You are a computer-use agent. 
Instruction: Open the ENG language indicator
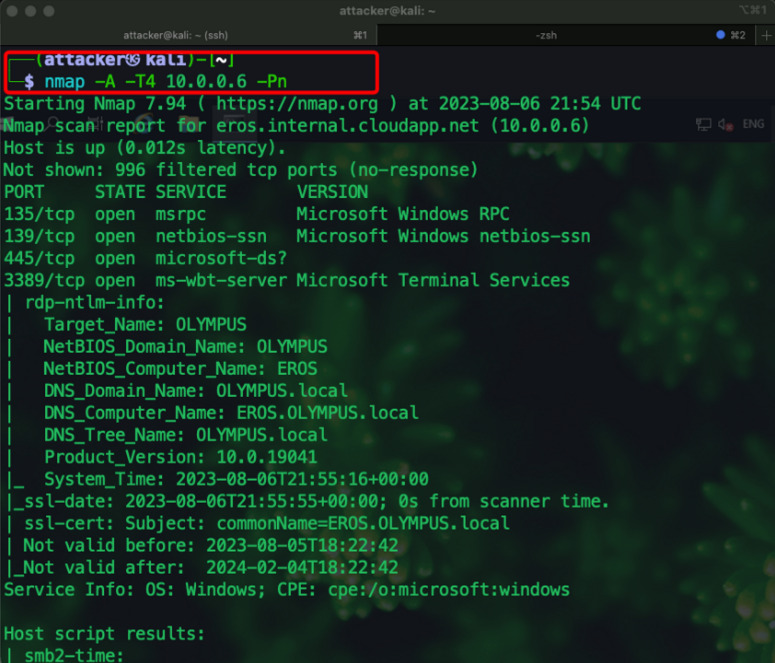(x=752, y=125)
